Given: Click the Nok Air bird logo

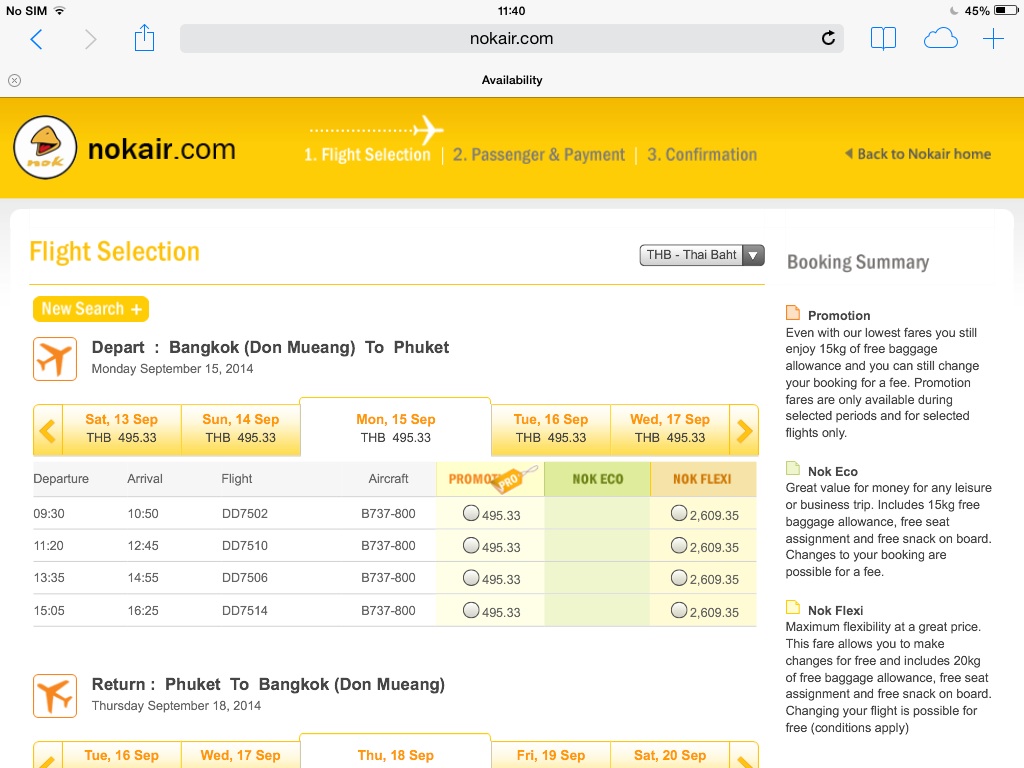Looking at the screenshot, I should (45, 148).
